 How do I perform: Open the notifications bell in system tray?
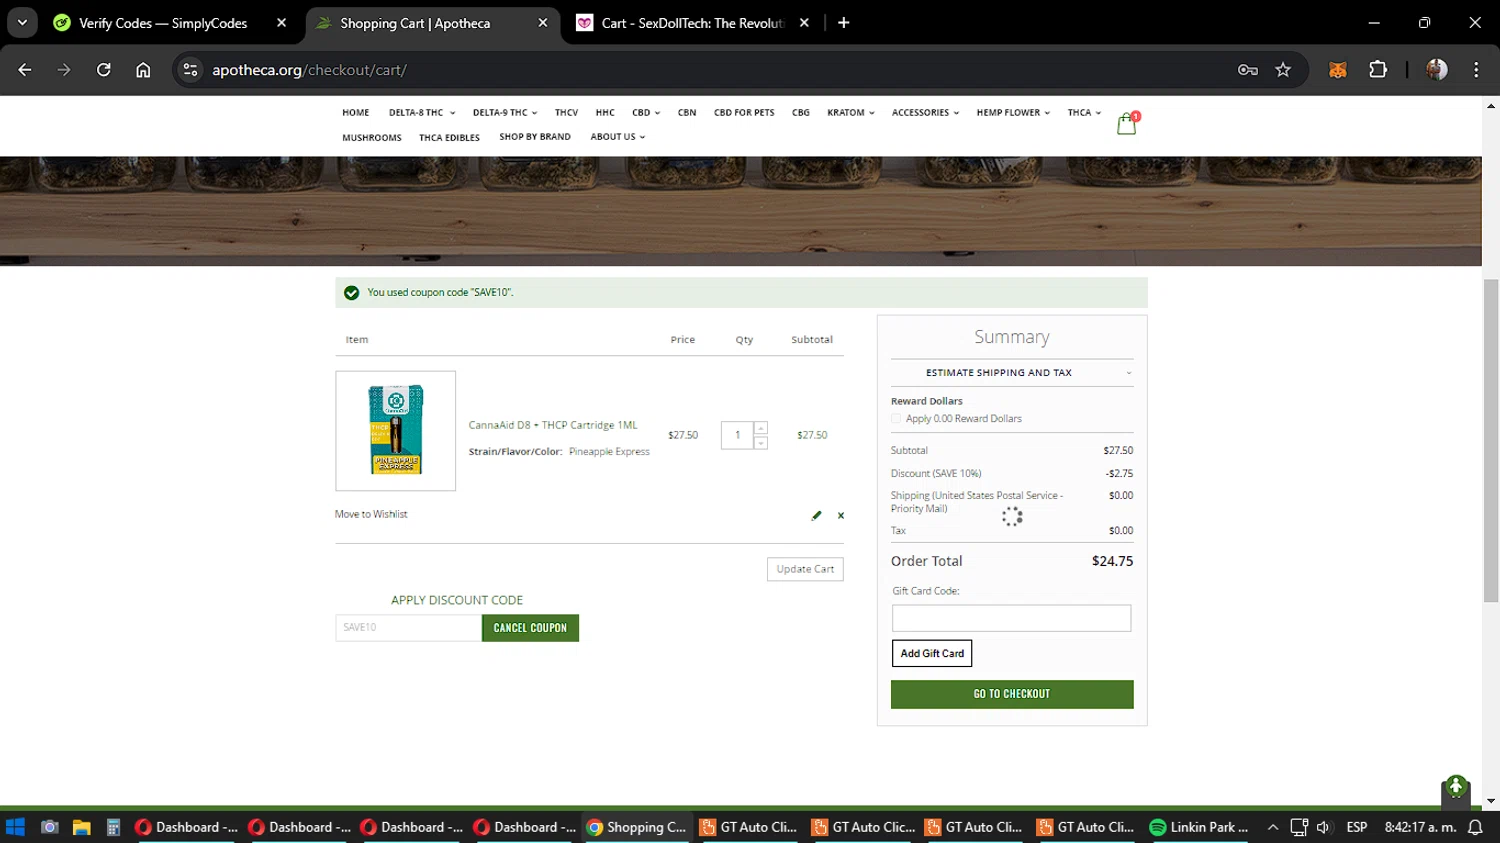(x=1475, y=827)
